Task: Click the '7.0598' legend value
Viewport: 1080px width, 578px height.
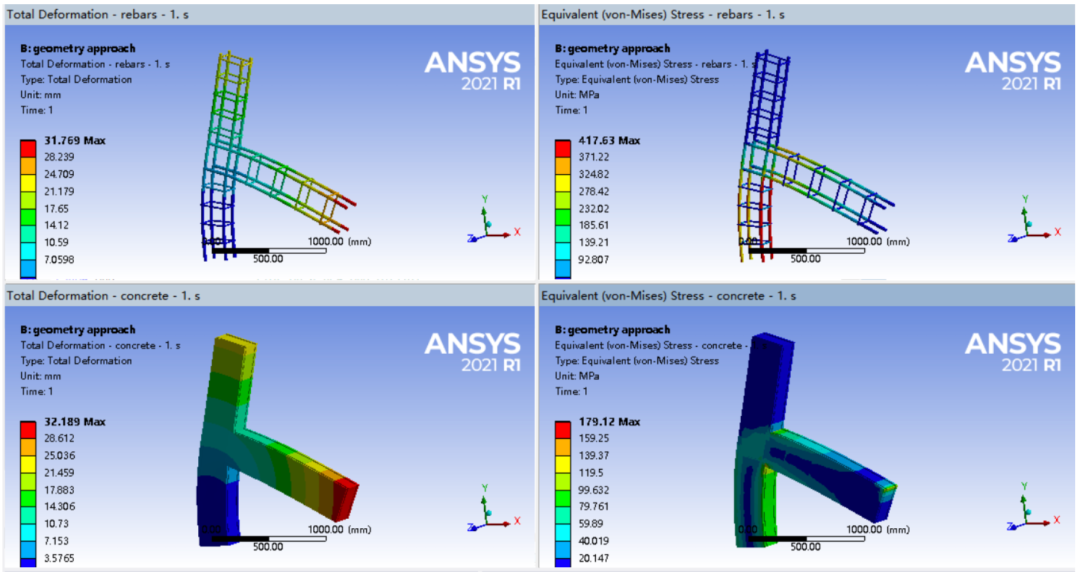Action: (x=59, y=260)
